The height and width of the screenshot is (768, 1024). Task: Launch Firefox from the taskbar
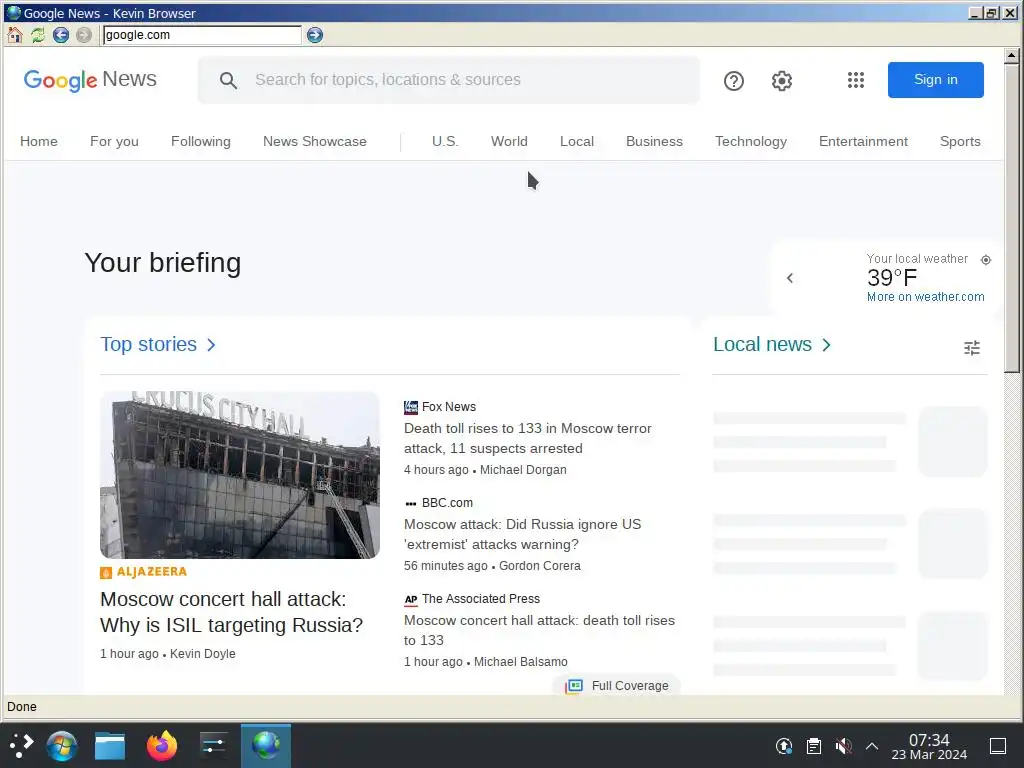pyautogui.click(x=162, y=746)
